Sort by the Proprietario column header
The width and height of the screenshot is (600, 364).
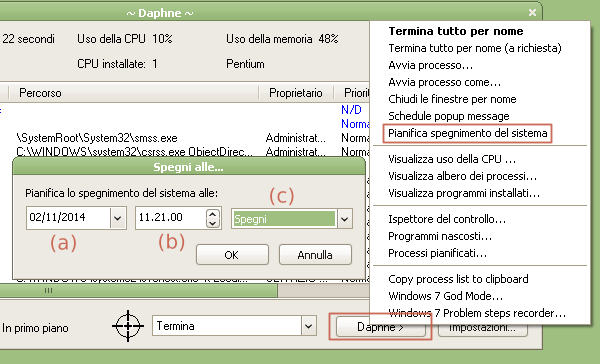296,93
